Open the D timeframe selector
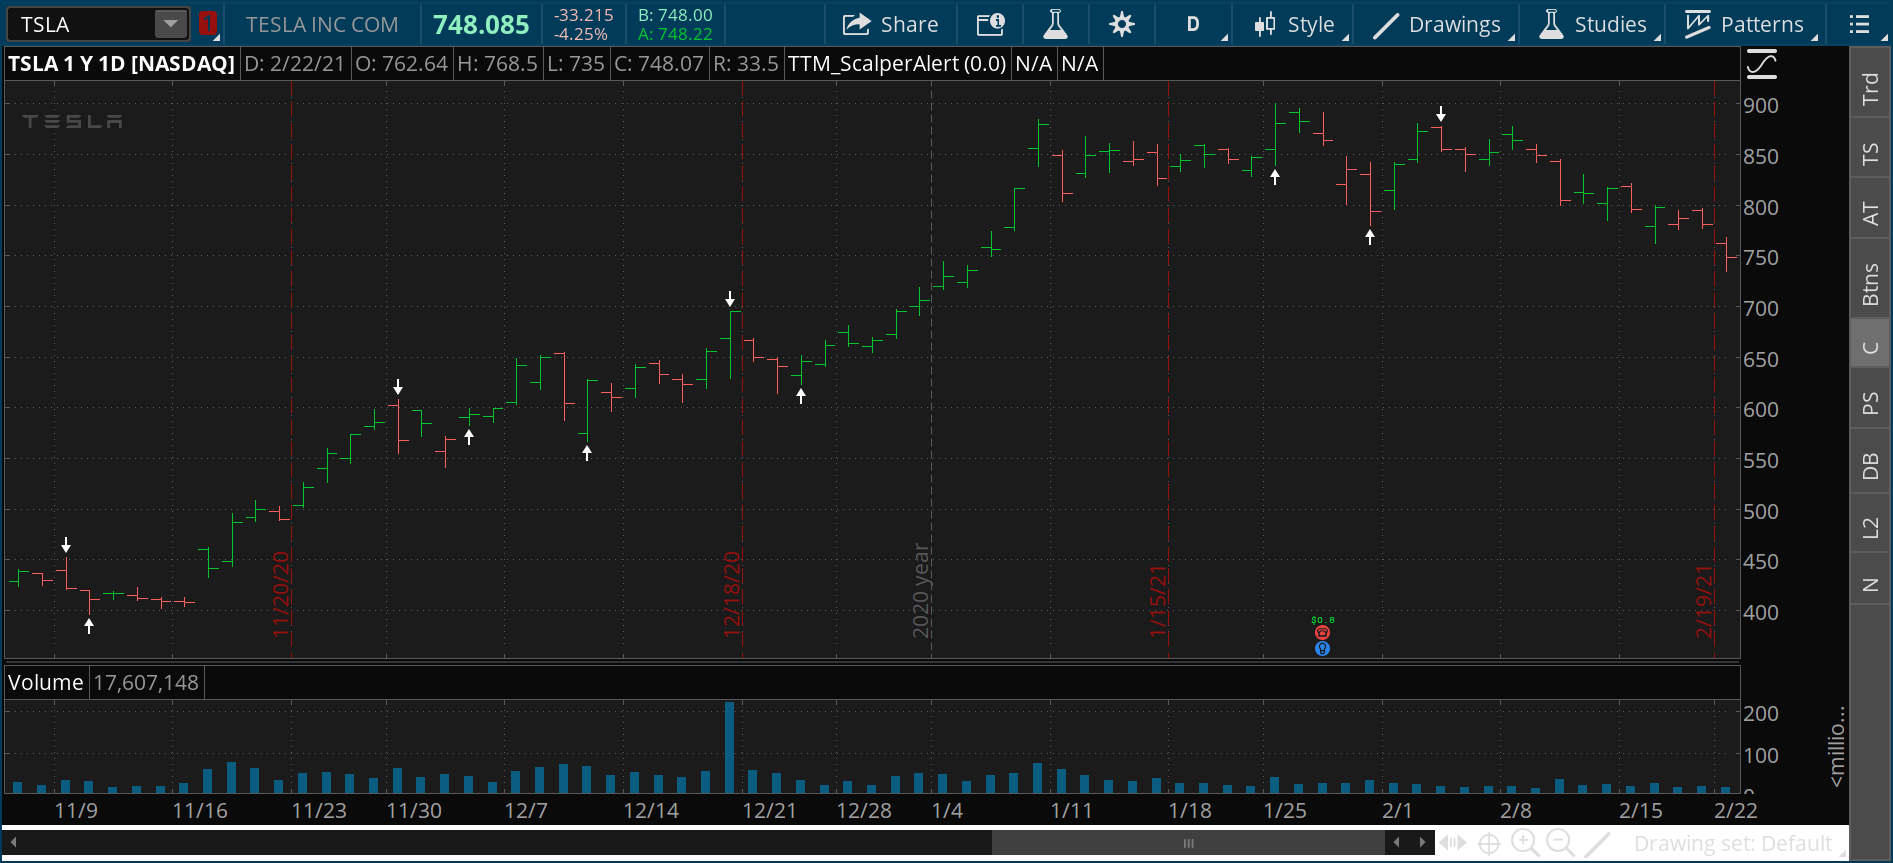The width and height of the screenshot is (1893, 863). point(1194,24)
